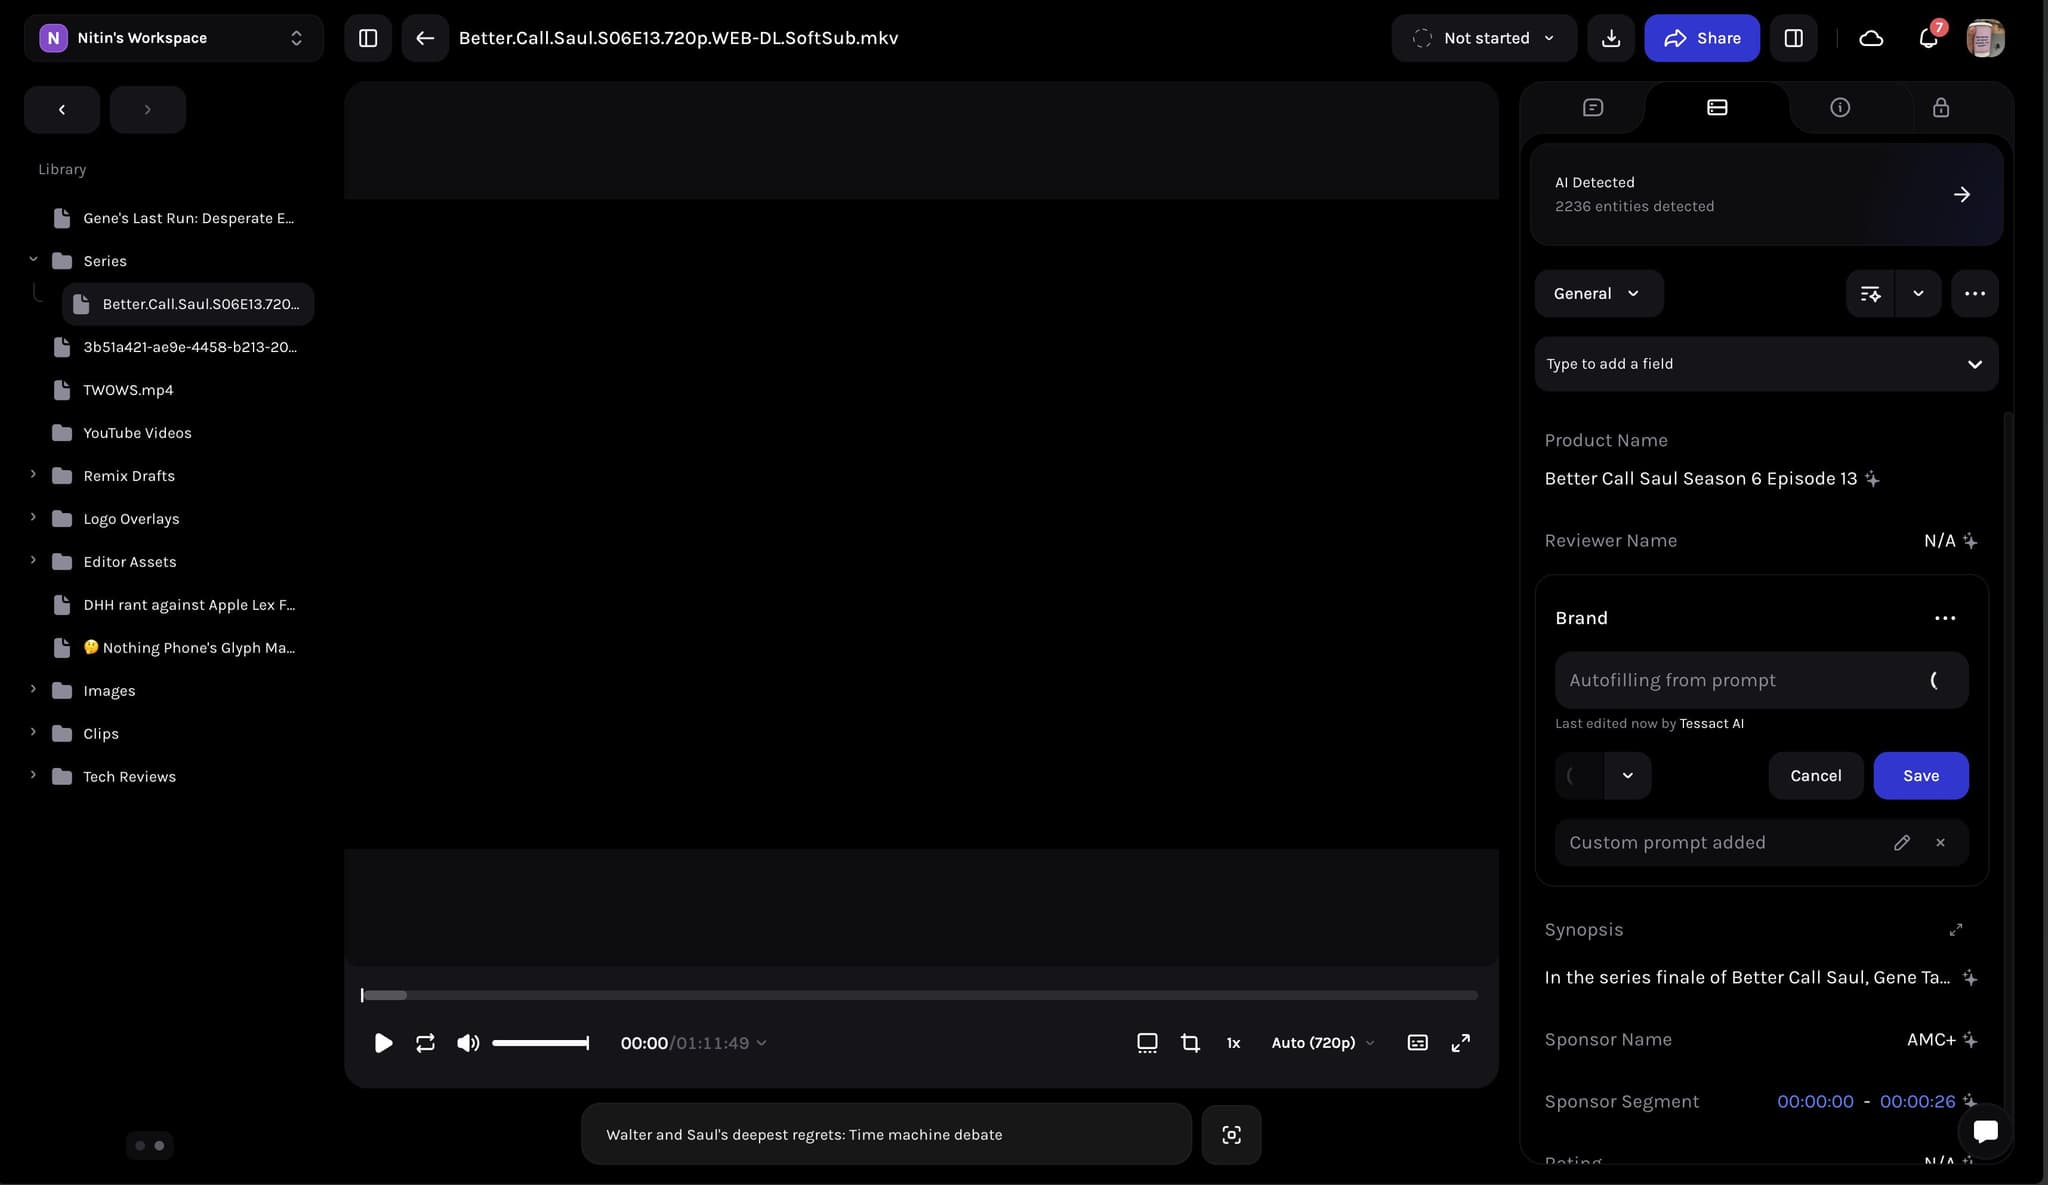The width and height of the screenshot is (2048, 1185).
Task: Select TWOWS.mp4 in the library
Action: click(128, 390)
